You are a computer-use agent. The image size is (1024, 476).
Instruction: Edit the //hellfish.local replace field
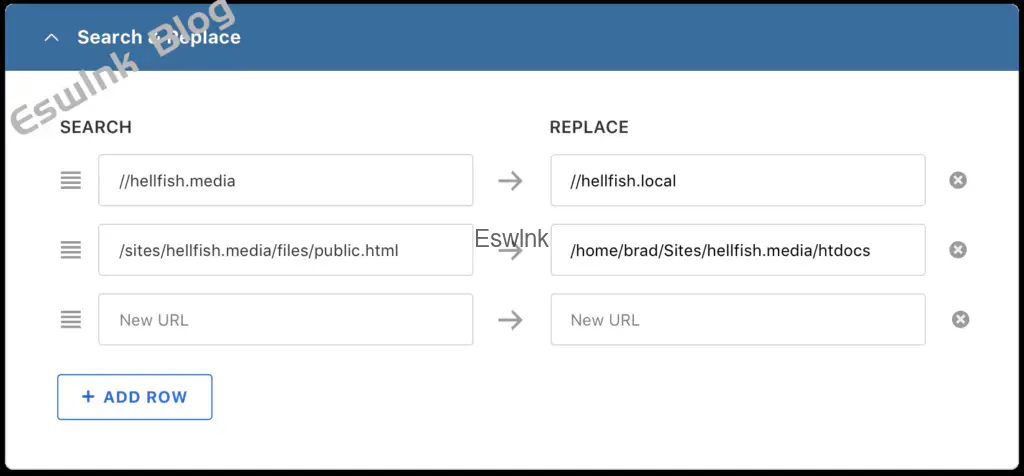(x=737, y=180)
